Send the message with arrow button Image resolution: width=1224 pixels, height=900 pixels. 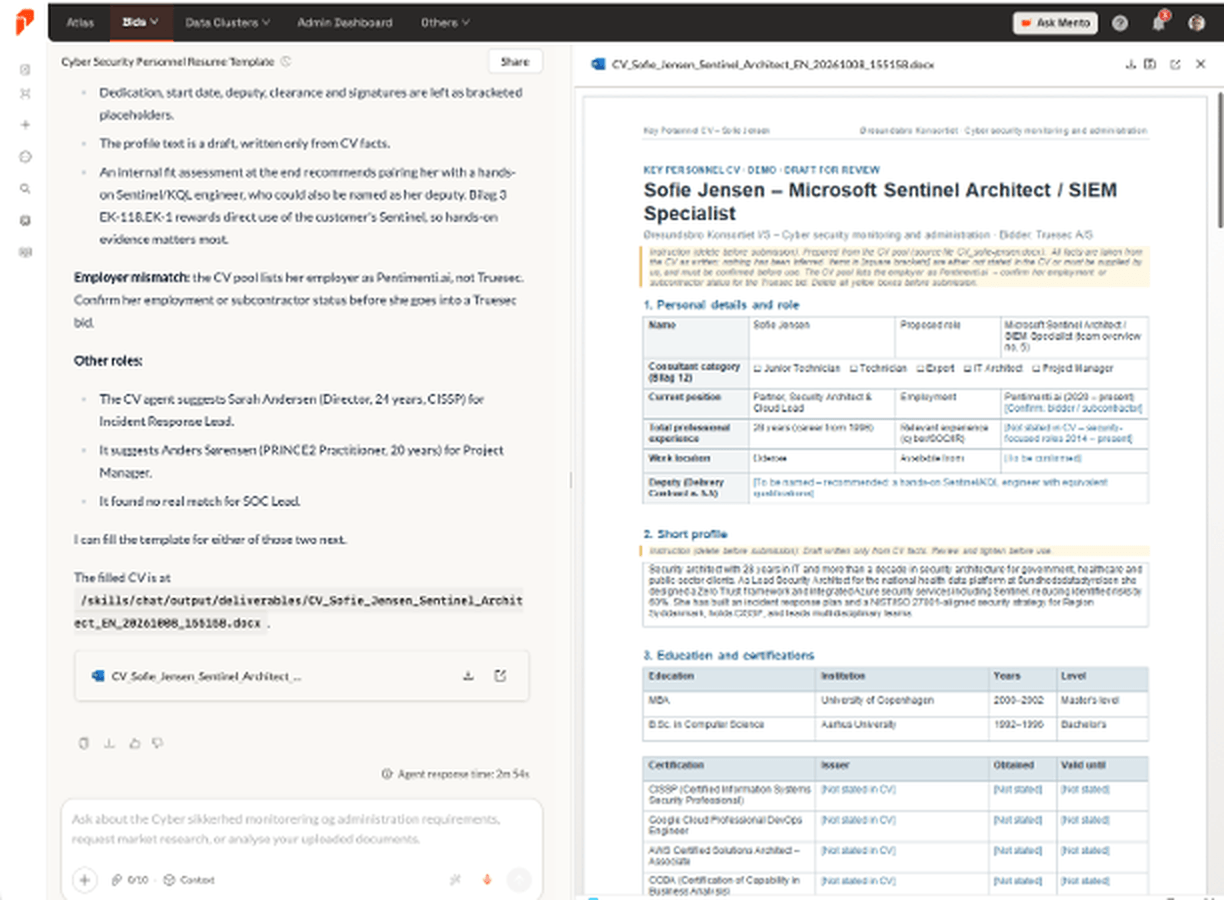click(x=518, y=880)
